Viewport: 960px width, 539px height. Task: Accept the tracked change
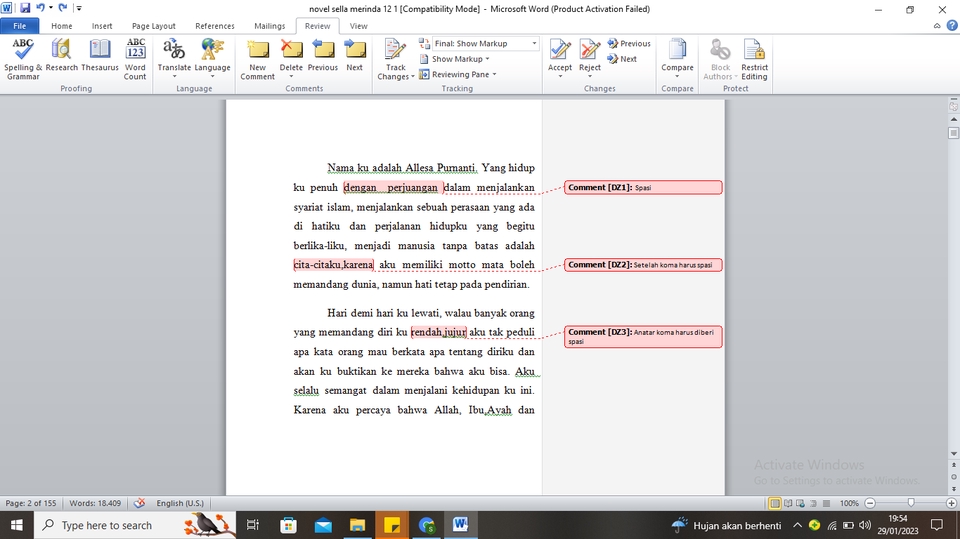tap(560, 51)
